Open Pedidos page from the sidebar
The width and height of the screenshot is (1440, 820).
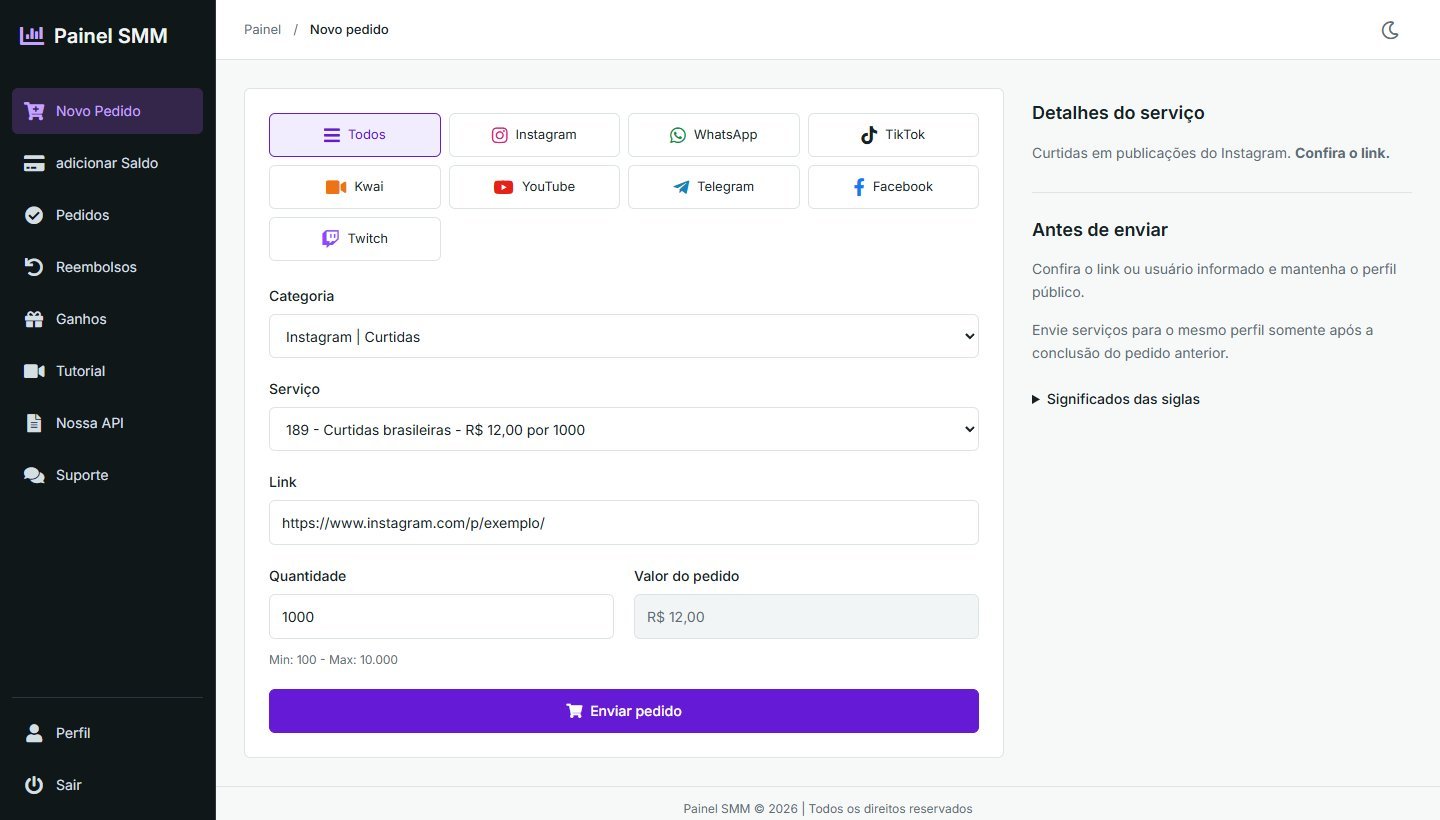pos(107,215)
